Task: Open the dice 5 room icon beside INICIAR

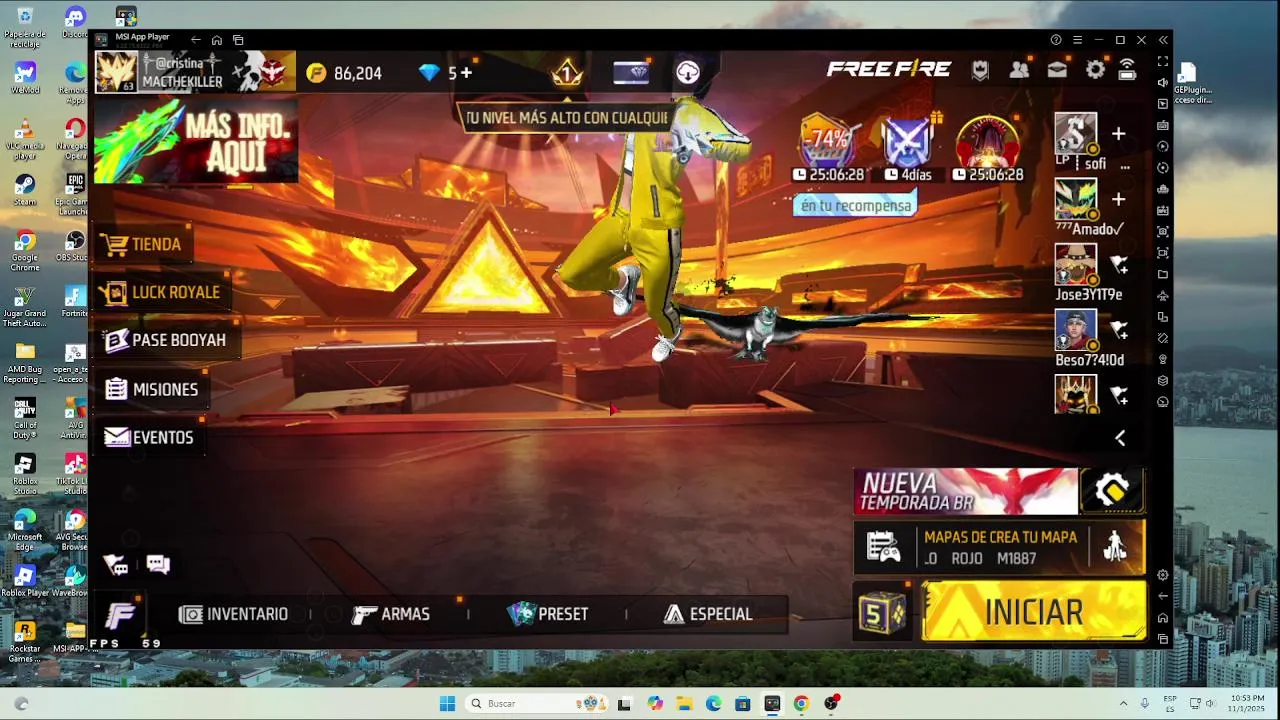Action: point(883,613)
